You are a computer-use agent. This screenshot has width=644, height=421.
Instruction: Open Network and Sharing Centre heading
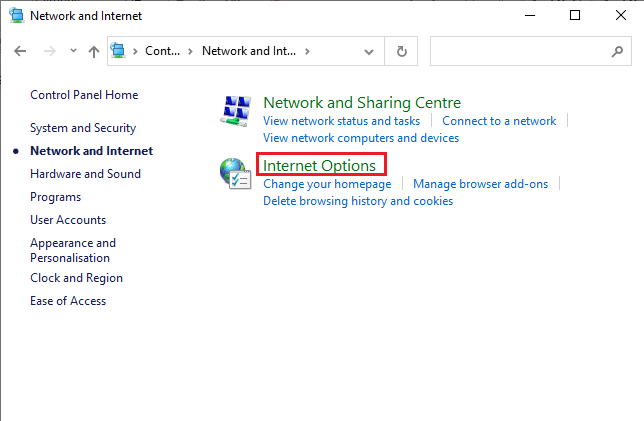click(362, 103)
